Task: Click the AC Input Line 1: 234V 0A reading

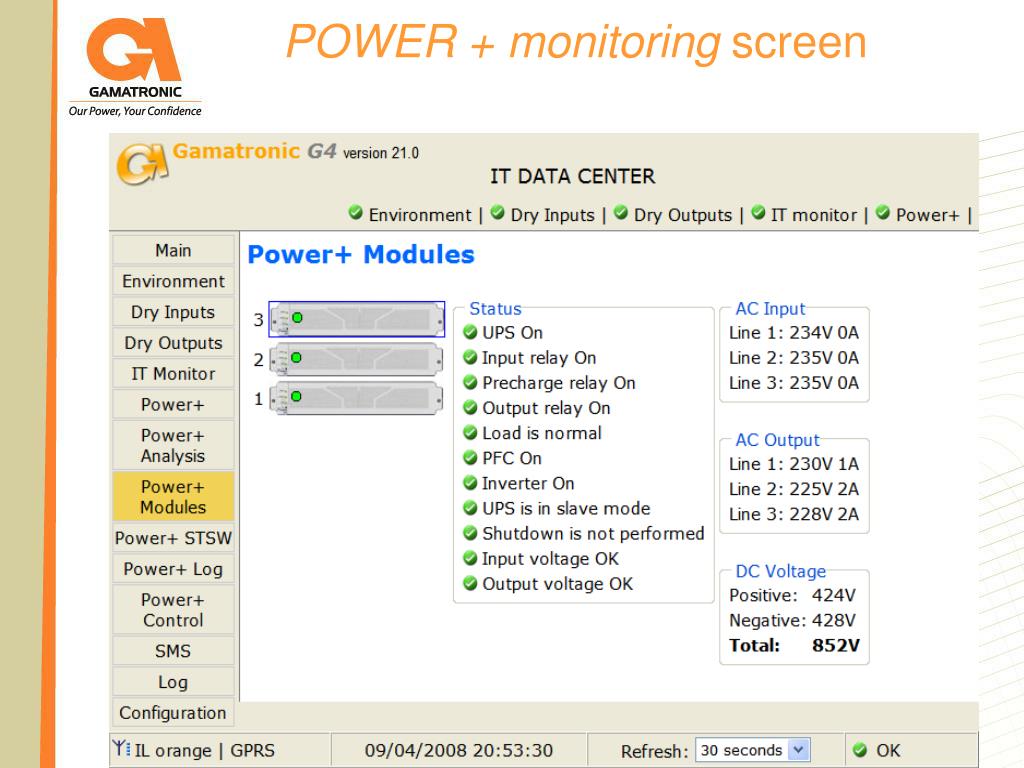Action: pos(793,332)
